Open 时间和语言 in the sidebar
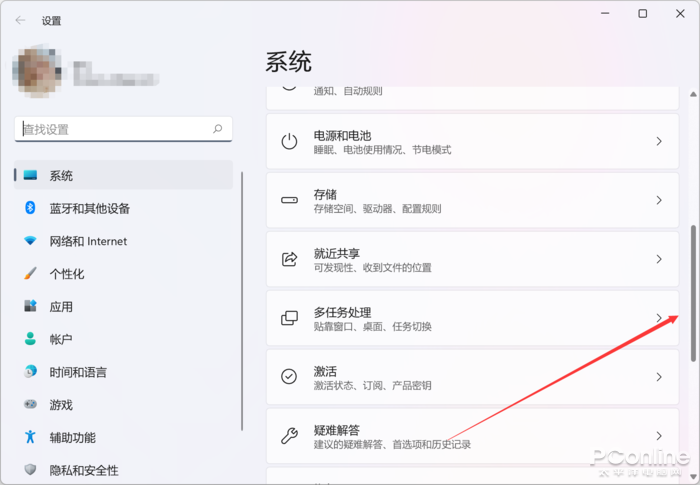 click(x=123, y=372)
